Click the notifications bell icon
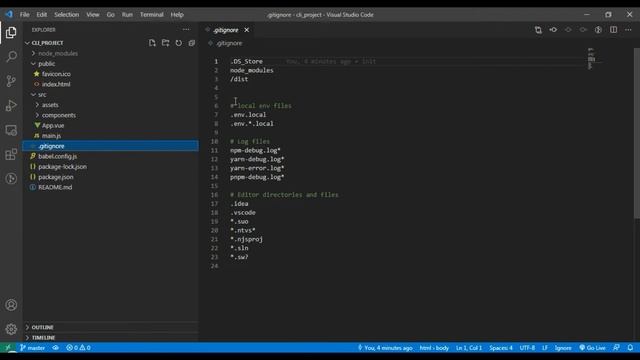640x360 pixels. click(x=630, y=348)
